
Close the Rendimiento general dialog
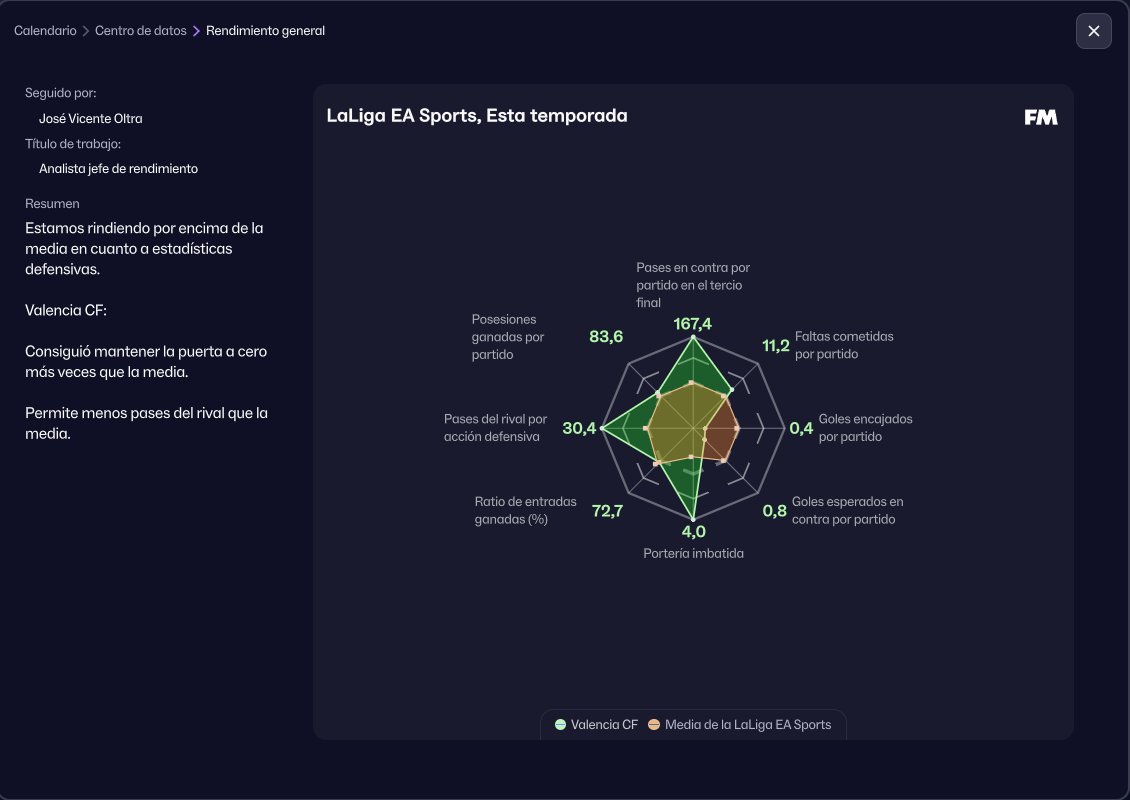pyautogui.click(x=1093, y=31)
